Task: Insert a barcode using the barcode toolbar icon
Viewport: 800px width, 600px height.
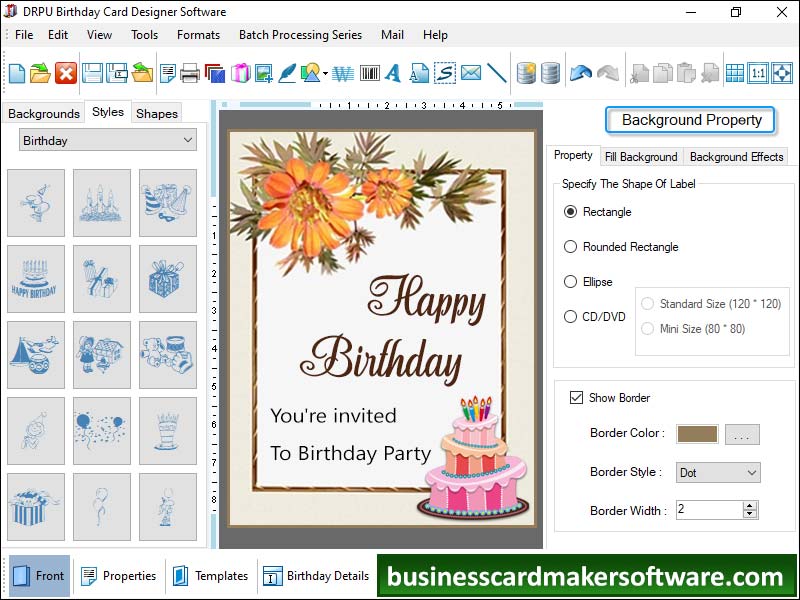Action: pyautogui.click(x=368, y=72)
